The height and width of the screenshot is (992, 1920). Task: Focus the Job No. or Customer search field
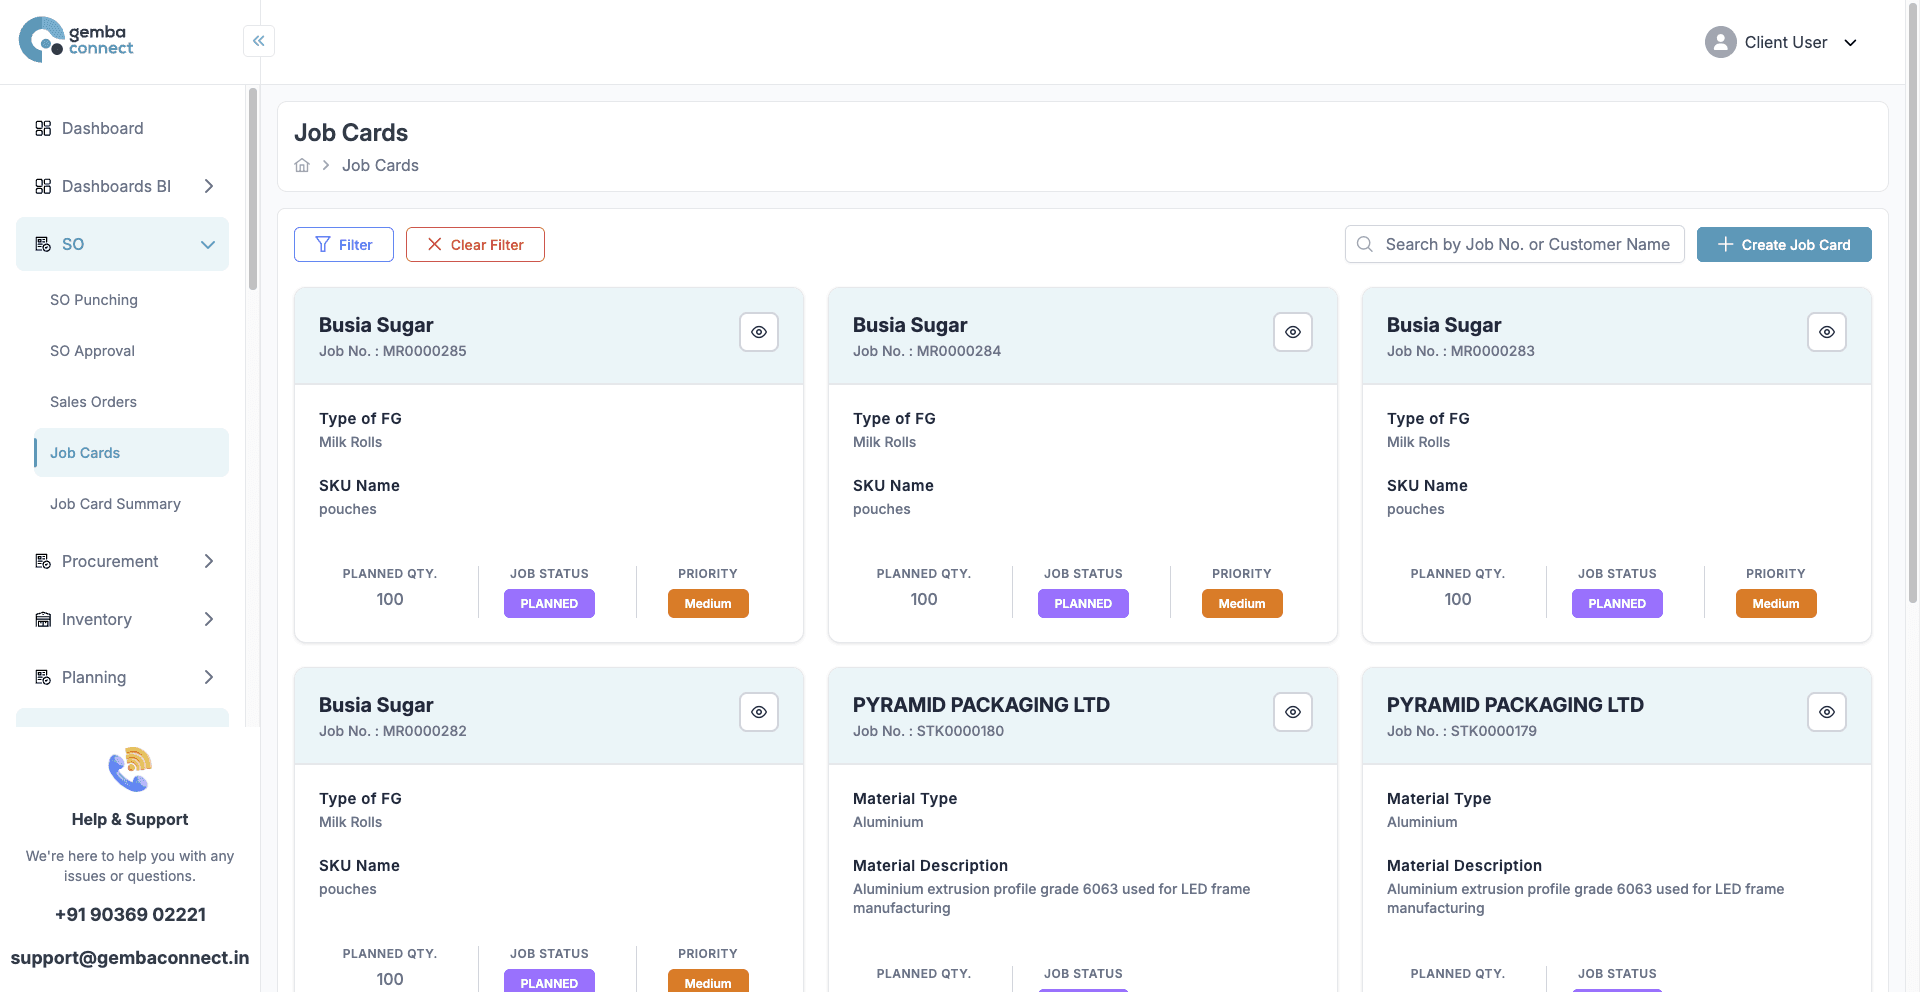point(1514,244)
